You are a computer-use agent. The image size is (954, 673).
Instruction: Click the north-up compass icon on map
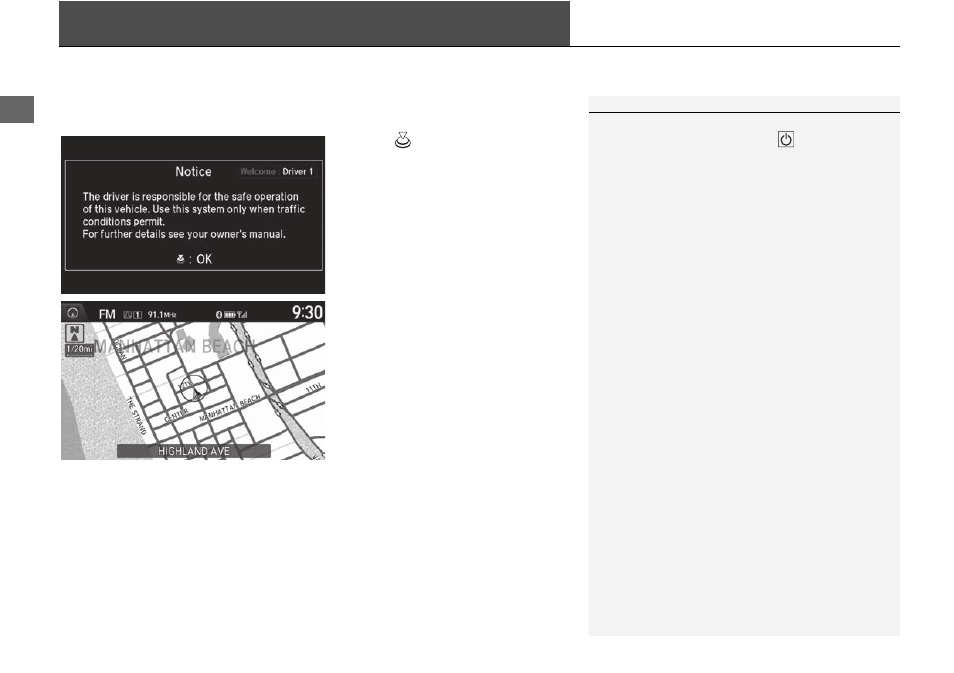[x=74, y=333]
